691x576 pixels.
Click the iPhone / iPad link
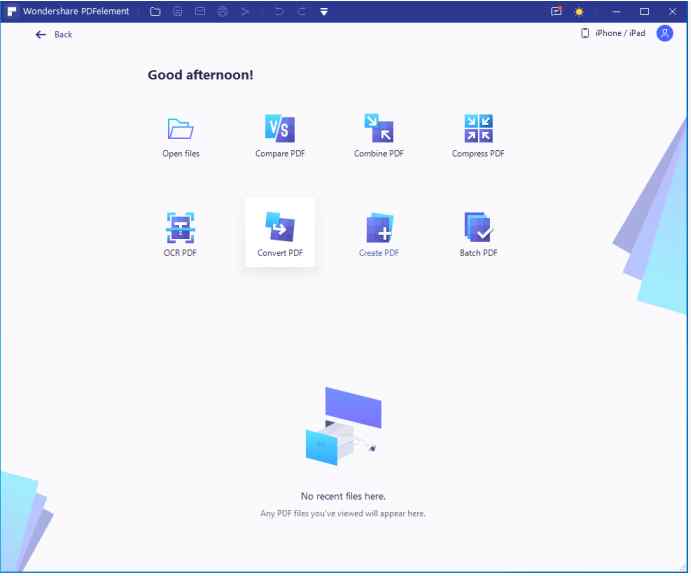[614, 33]
